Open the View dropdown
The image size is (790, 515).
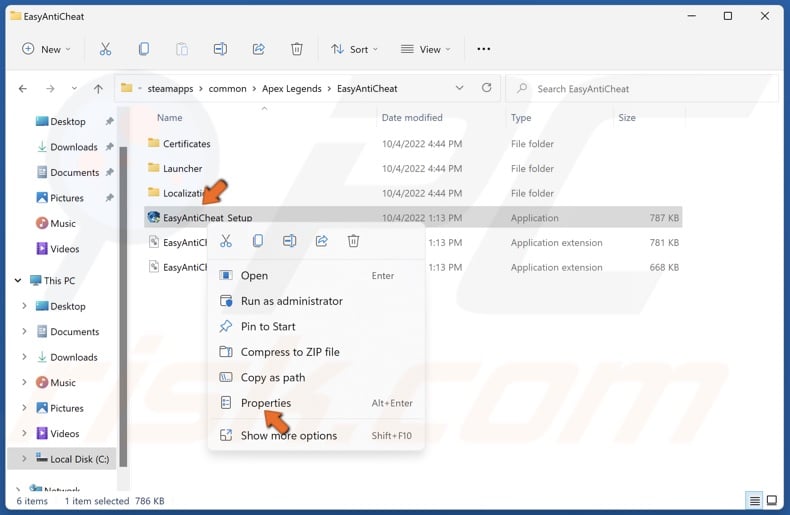click(426, 49)
